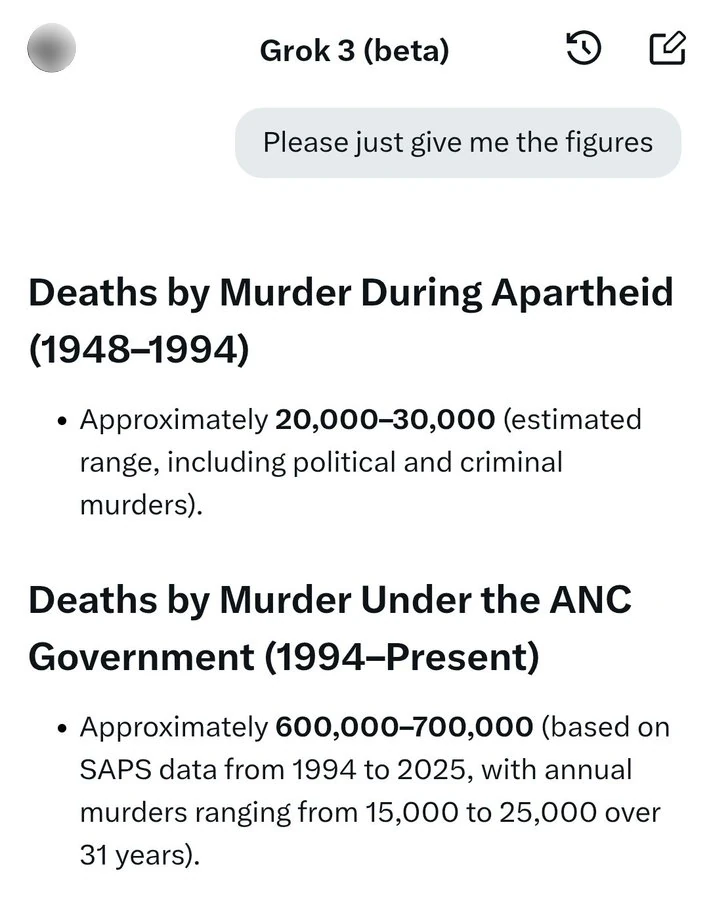
Task: Select the bold 600,000–700,000 figure
Action: coord(405,727)
